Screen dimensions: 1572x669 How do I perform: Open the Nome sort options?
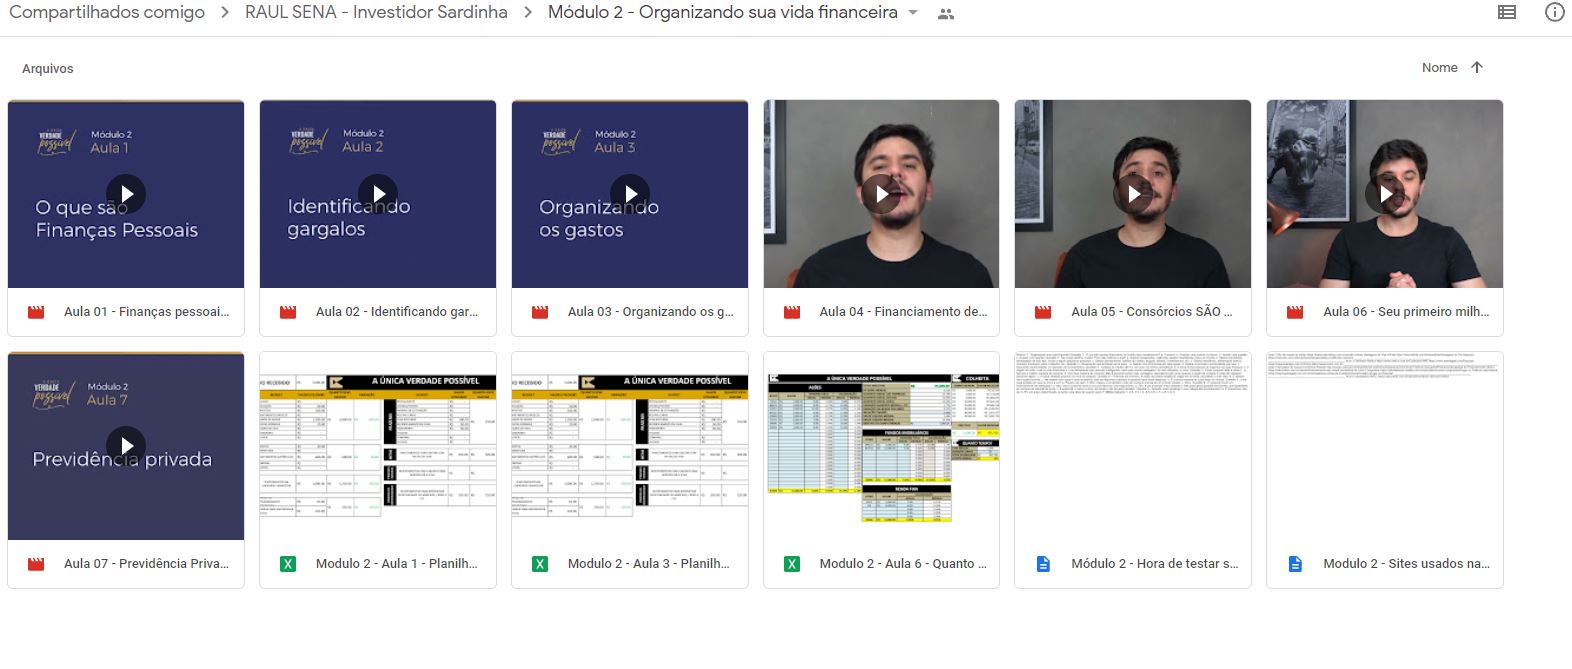point(1439,68)
